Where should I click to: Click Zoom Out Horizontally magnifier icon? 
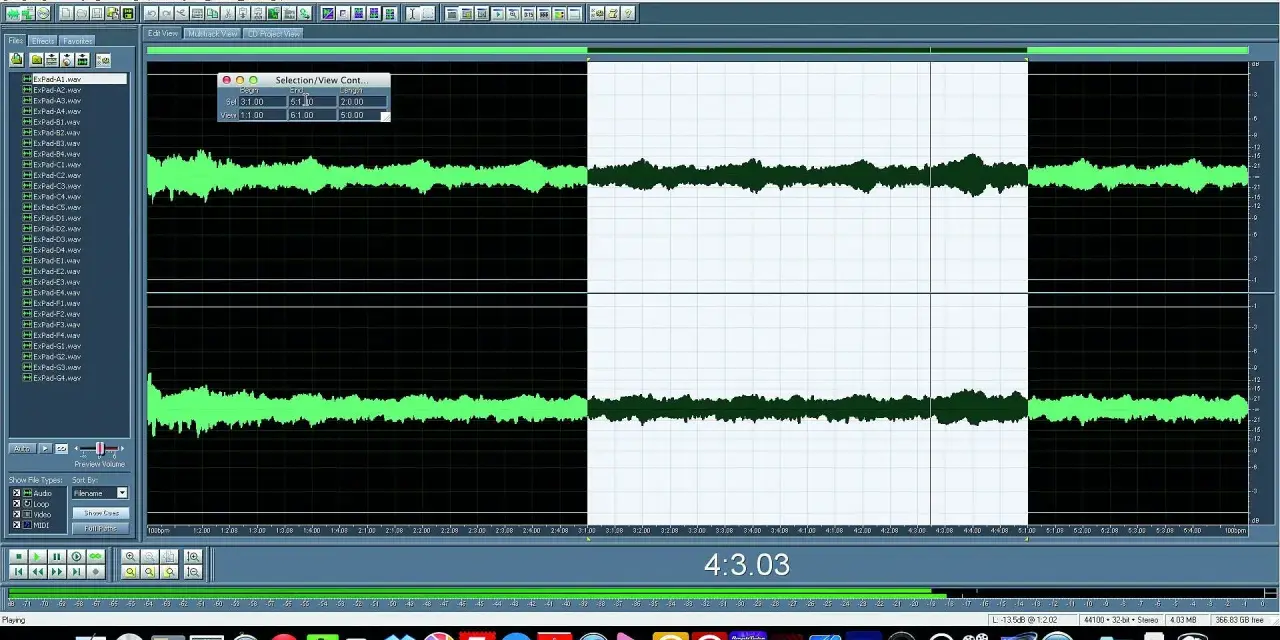coord(149,557)
